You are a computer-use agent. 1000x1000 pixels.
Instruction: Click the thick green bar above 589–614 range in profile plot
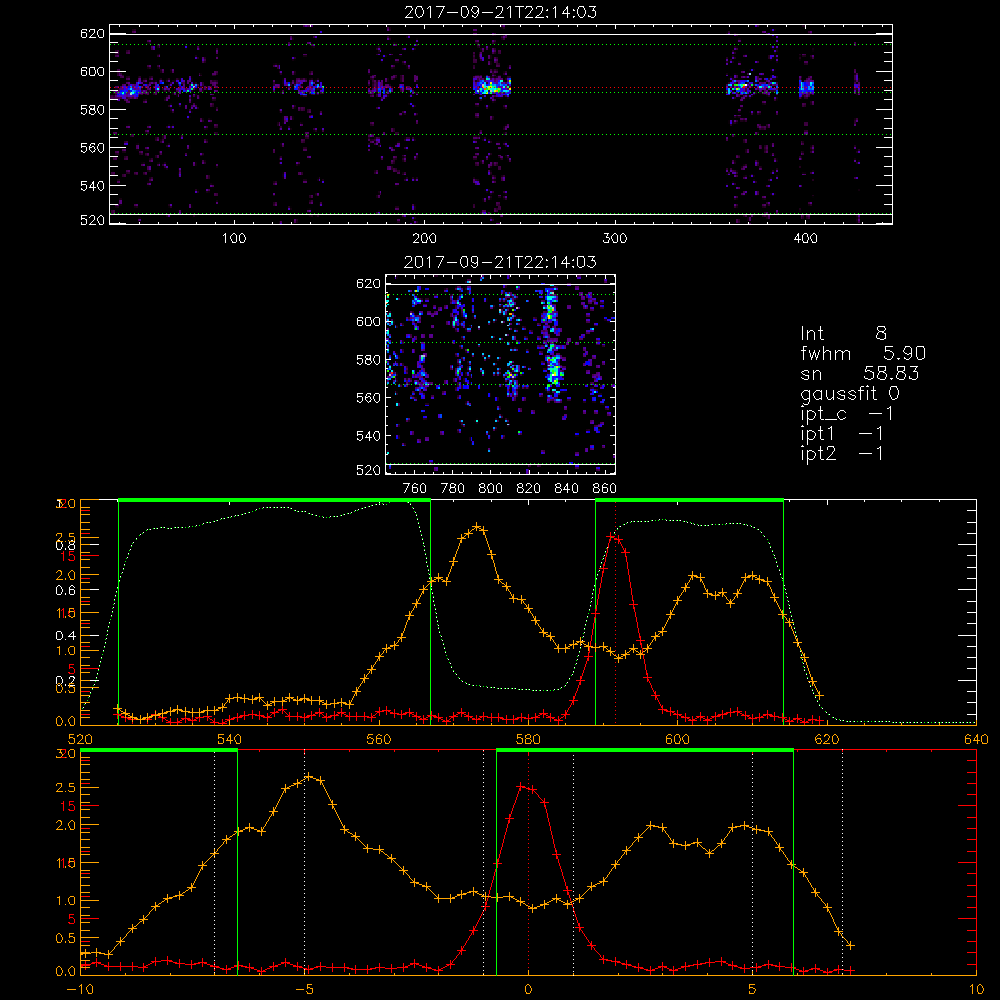(689, 500)
